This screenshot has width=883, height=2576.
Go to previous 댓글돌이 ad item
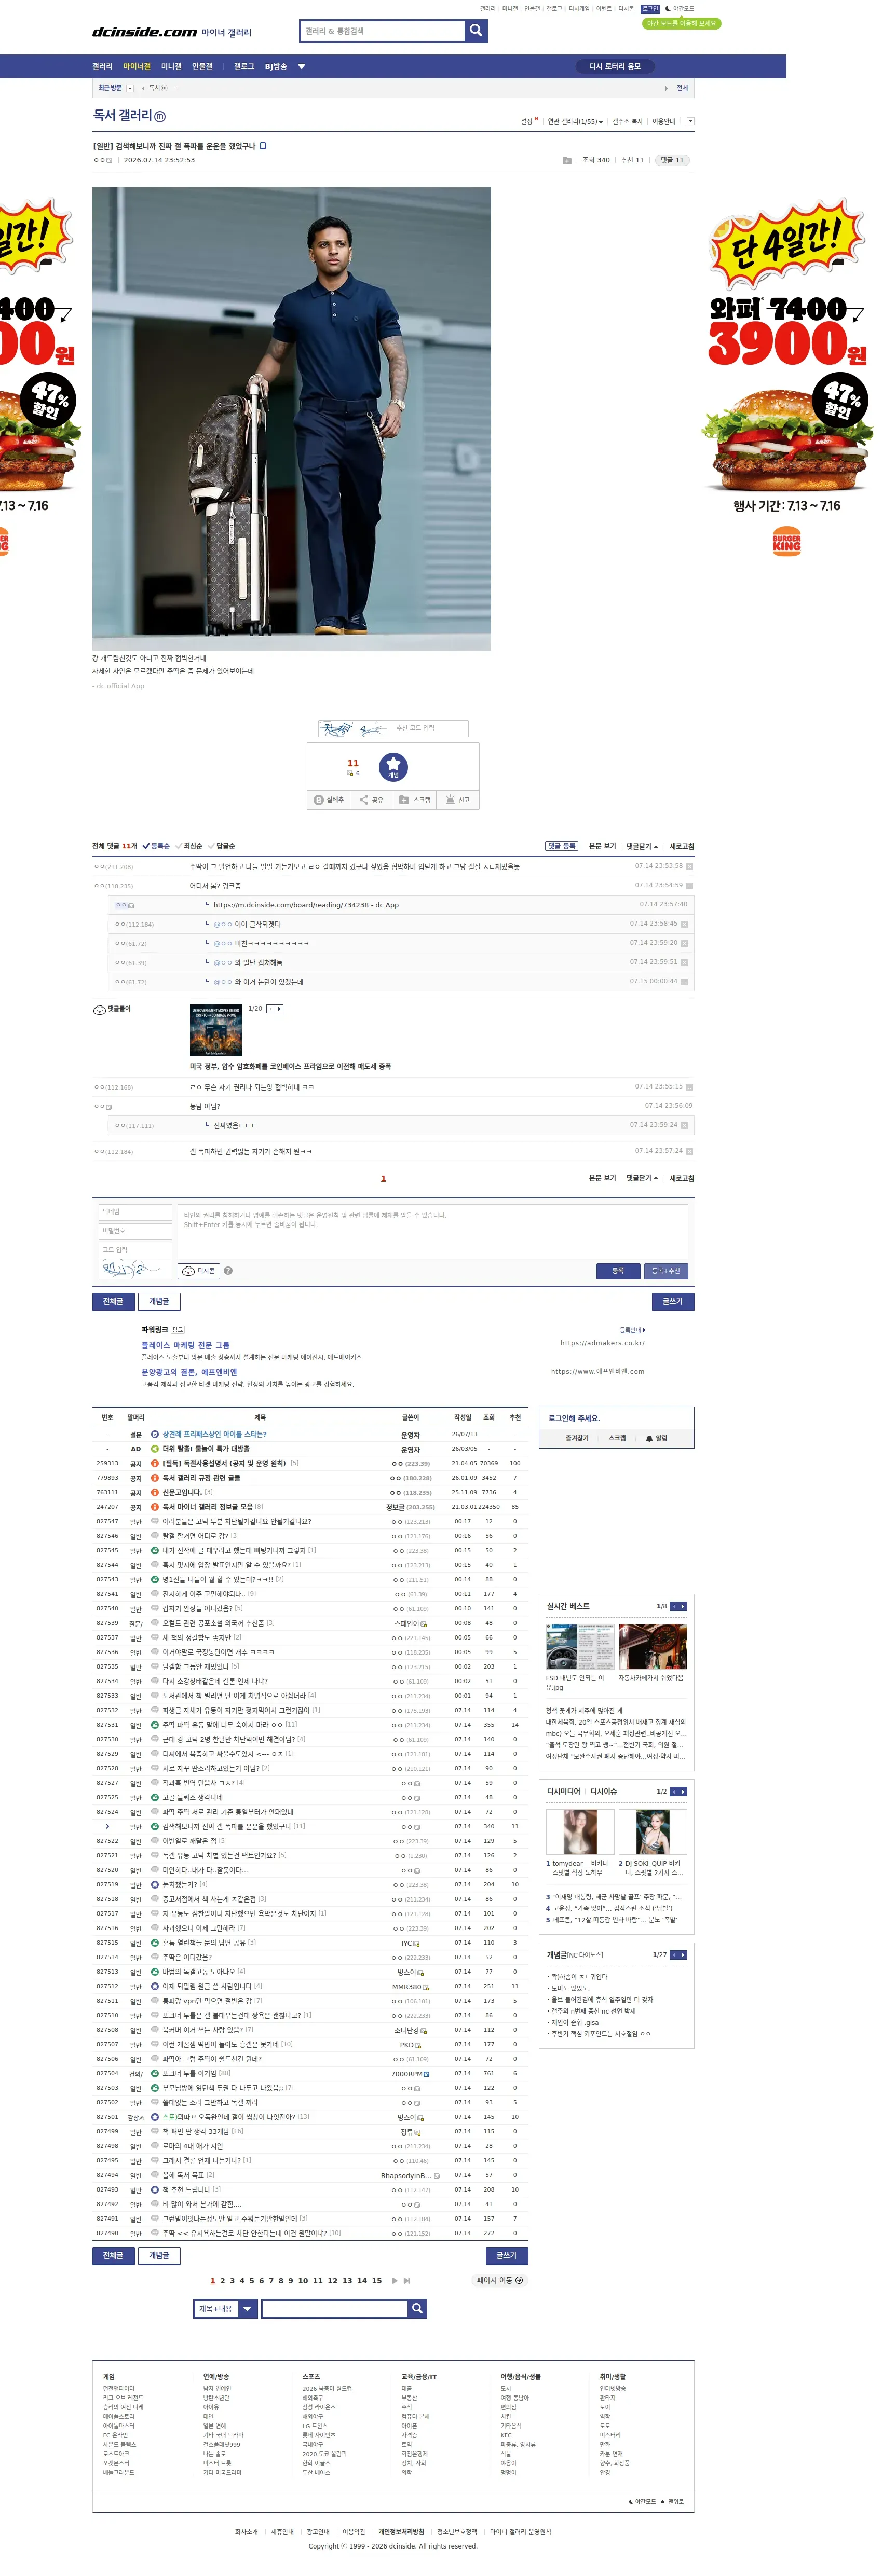tap(270, 1009)
